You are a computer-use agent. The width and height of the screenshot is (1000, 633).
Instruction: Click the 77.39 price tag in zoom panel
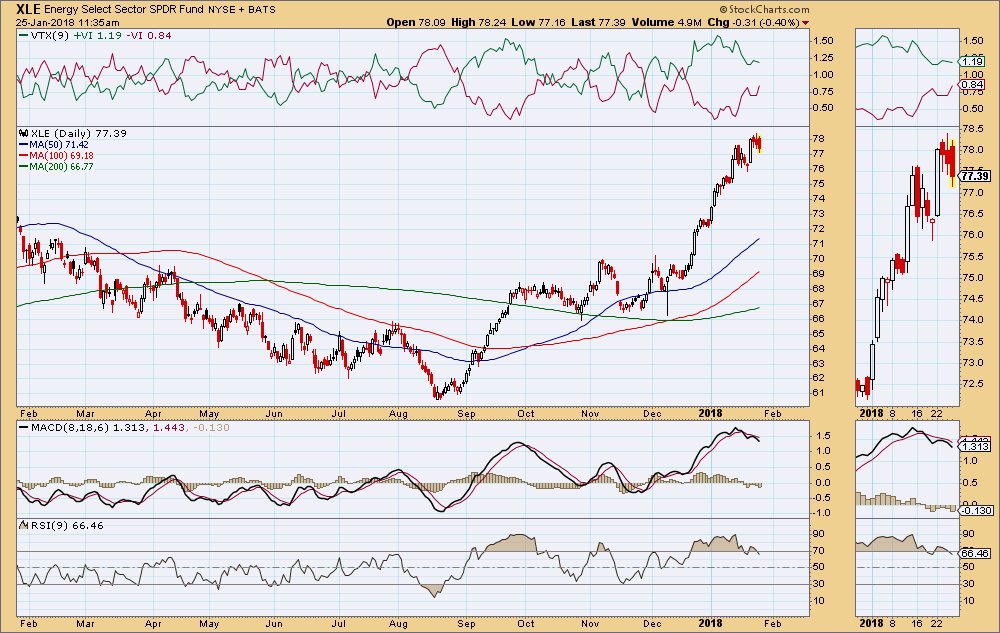coord(976,176)
